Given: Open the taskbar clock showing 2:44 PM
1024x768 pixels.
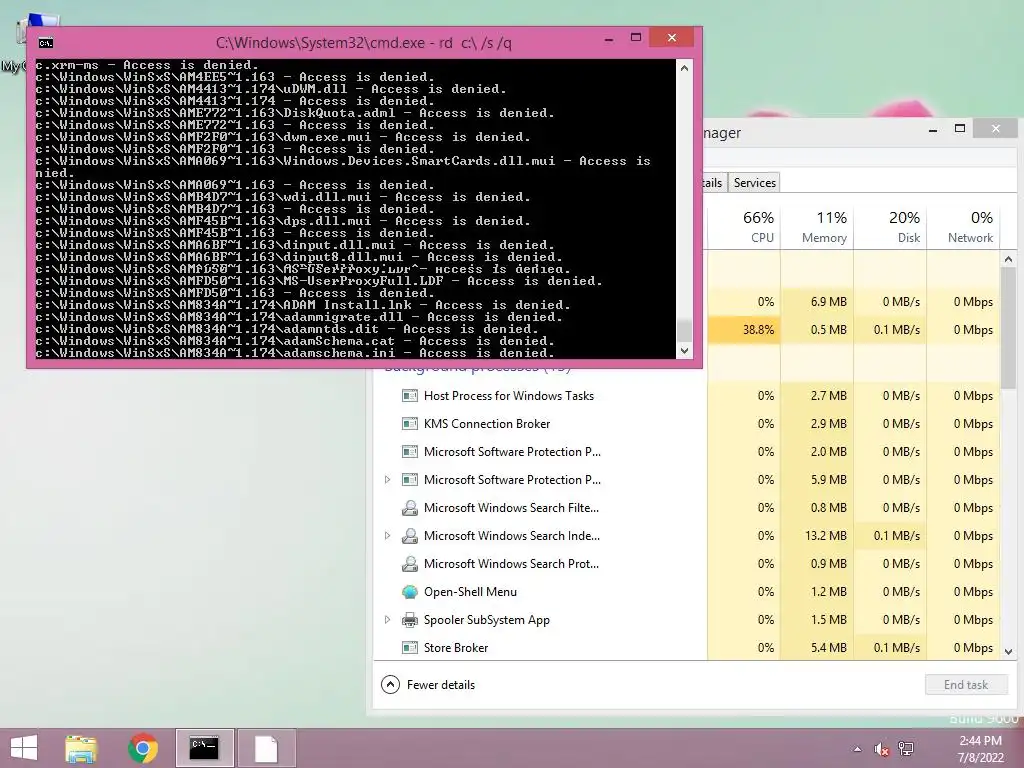Looking at the screenshot, I should (980, 749).
